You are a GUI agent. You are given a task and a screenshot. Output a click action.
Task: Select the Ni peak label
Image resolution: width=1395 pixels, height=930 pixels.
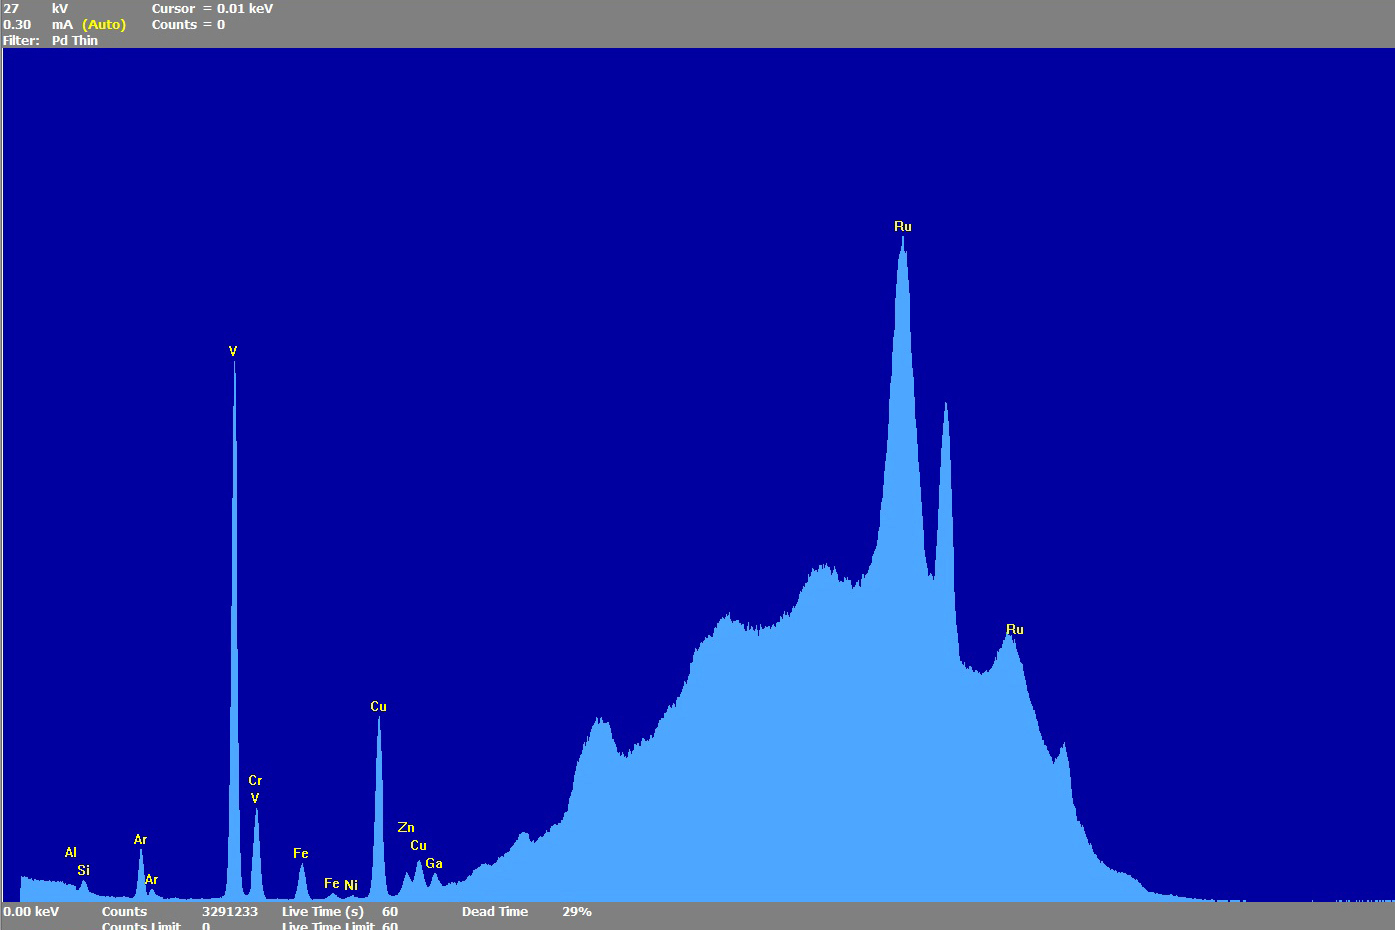coord(351,885)
